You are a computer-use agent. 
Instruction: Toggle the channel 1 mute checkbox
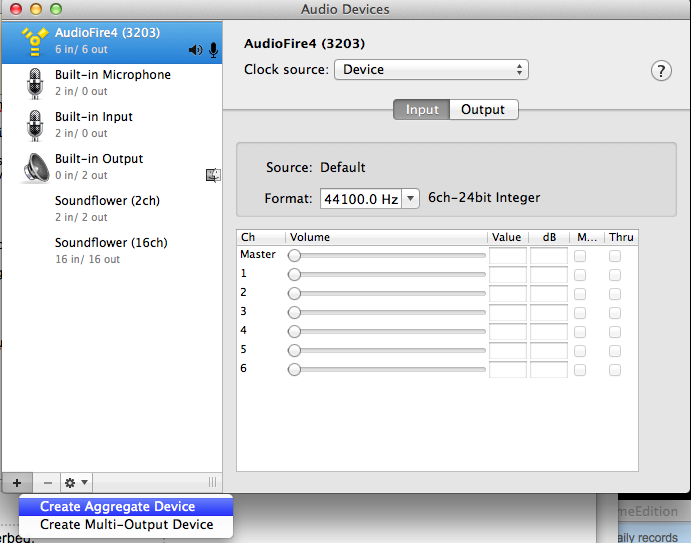point(580,275)
